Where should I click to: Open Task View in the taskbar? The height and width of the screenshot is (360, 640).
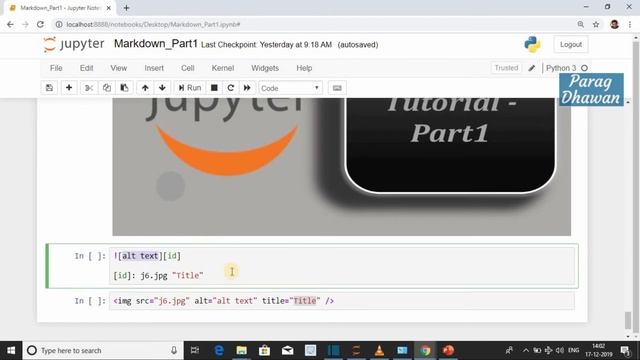(195, 350)
